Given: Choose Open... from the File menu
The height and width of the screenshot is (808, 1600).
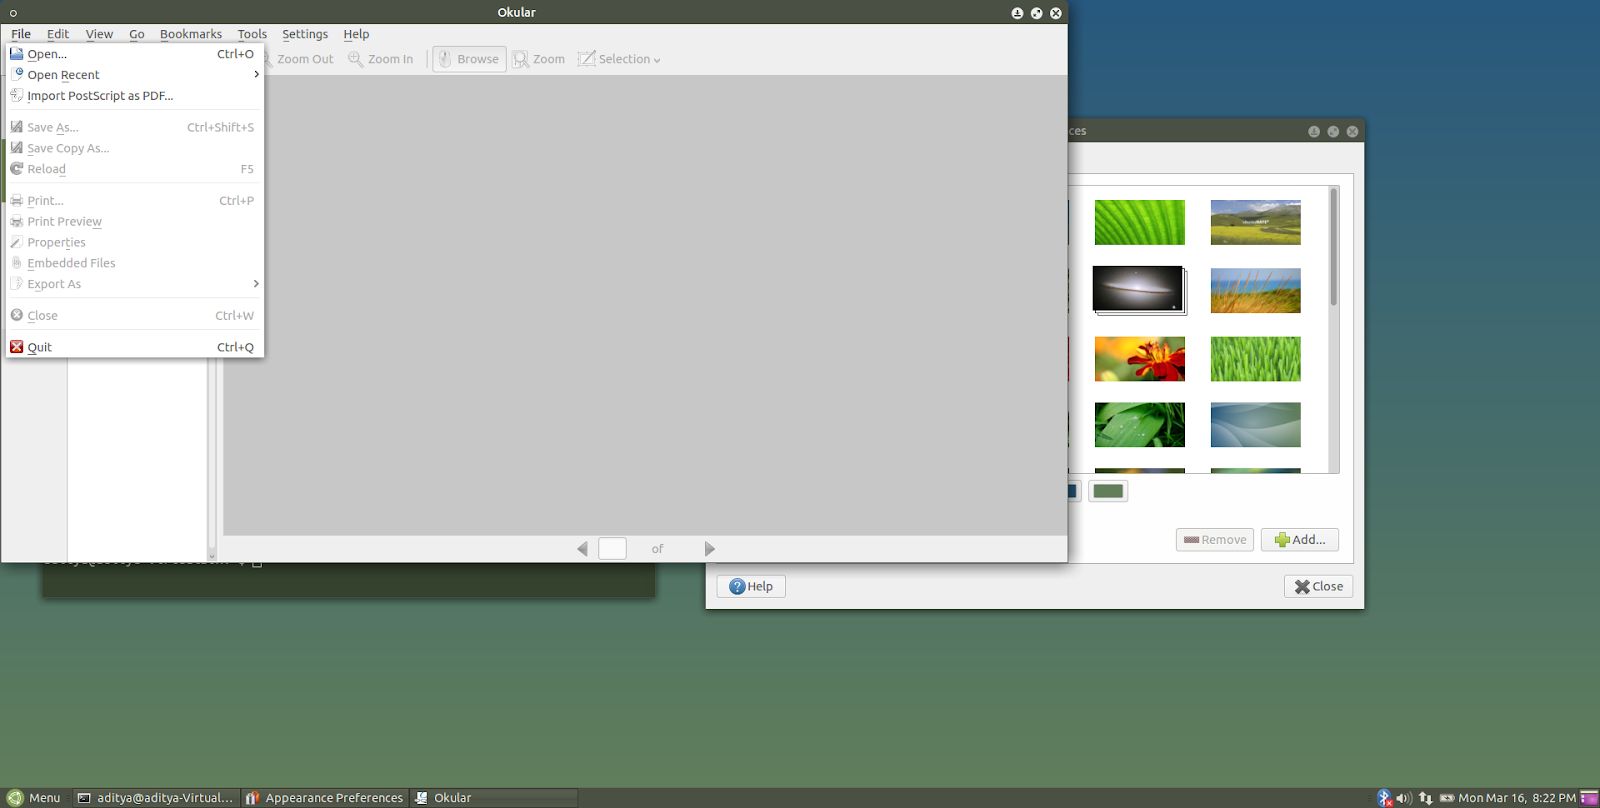Looking at the screenshot, I should coord(134,54).
